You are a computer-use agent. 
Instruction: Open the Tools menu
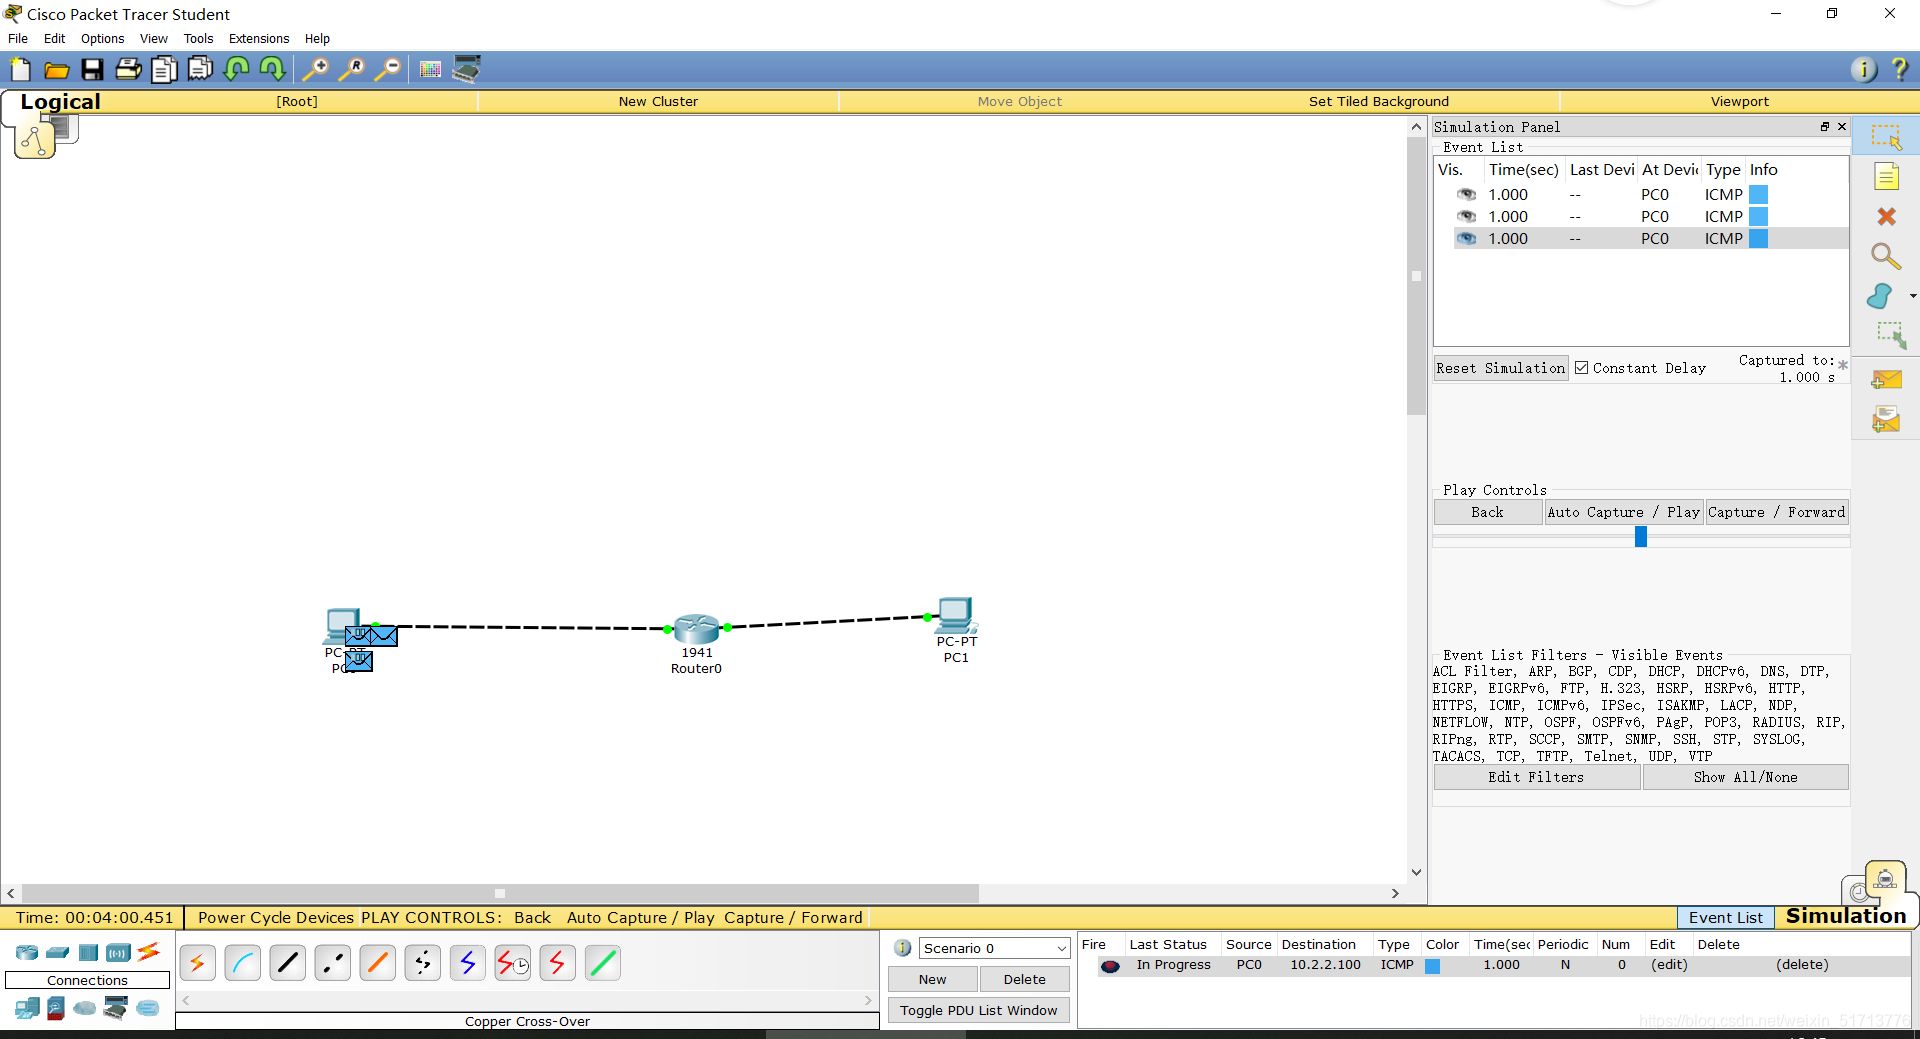pos(198,38)
